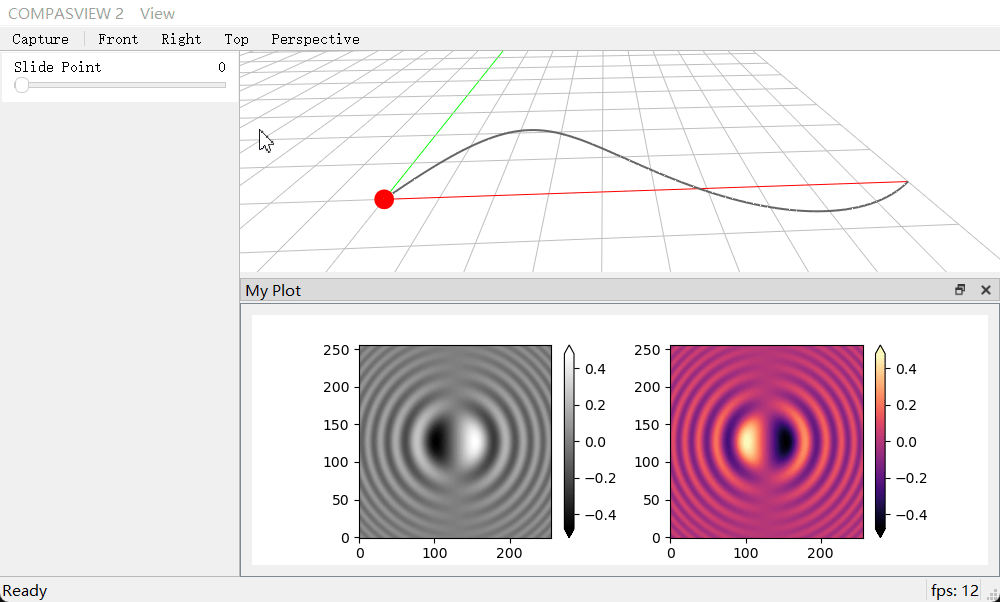Open the View menu
This screenshot has height=602, width=1000.
[157, 13]
